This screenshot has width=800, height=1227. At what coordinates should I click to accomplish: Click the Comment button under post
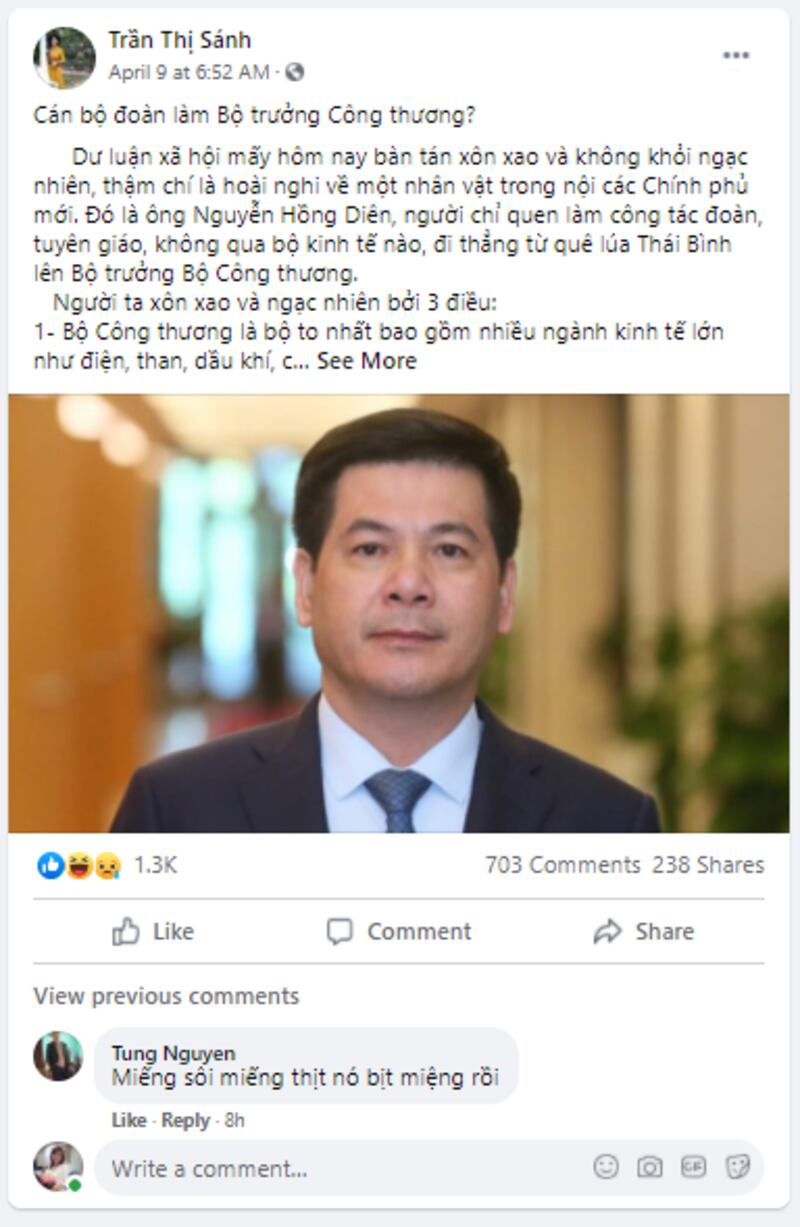click(399, 932)
